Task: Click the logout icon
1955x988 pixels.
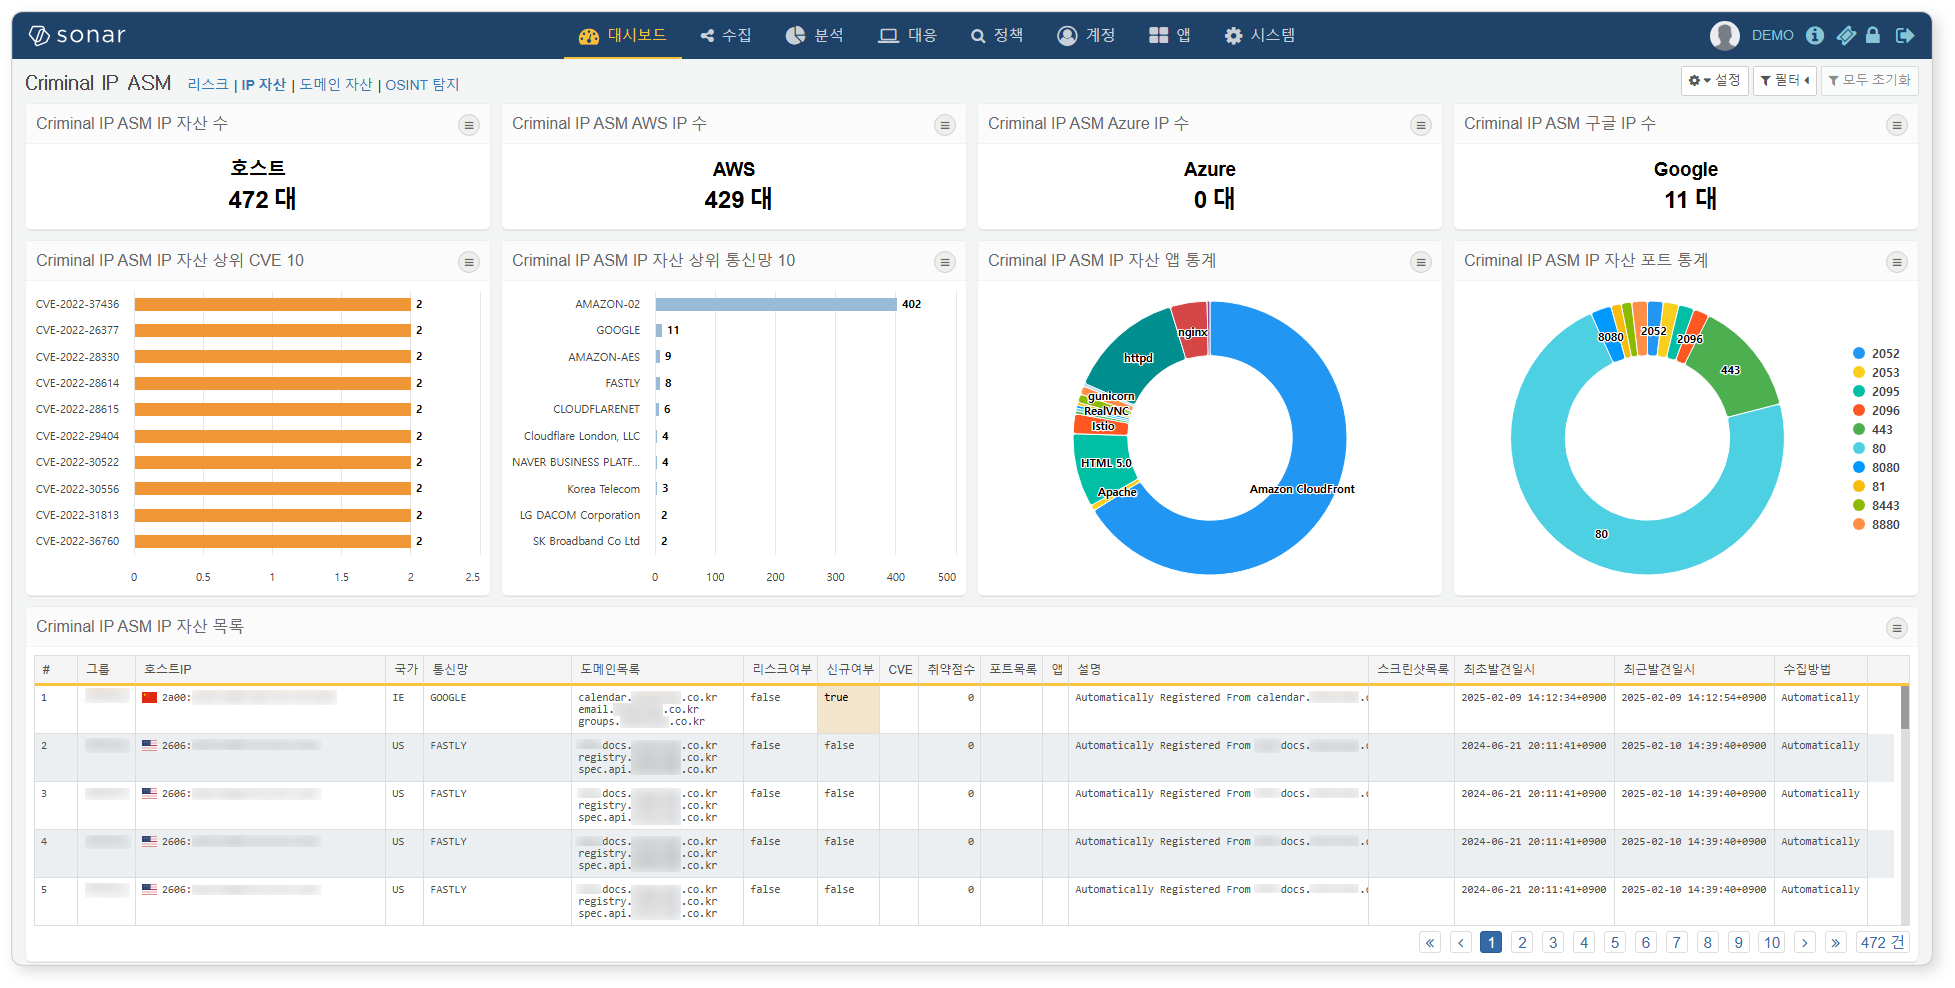Action: pyautogui.click(x=1905, y=35)
